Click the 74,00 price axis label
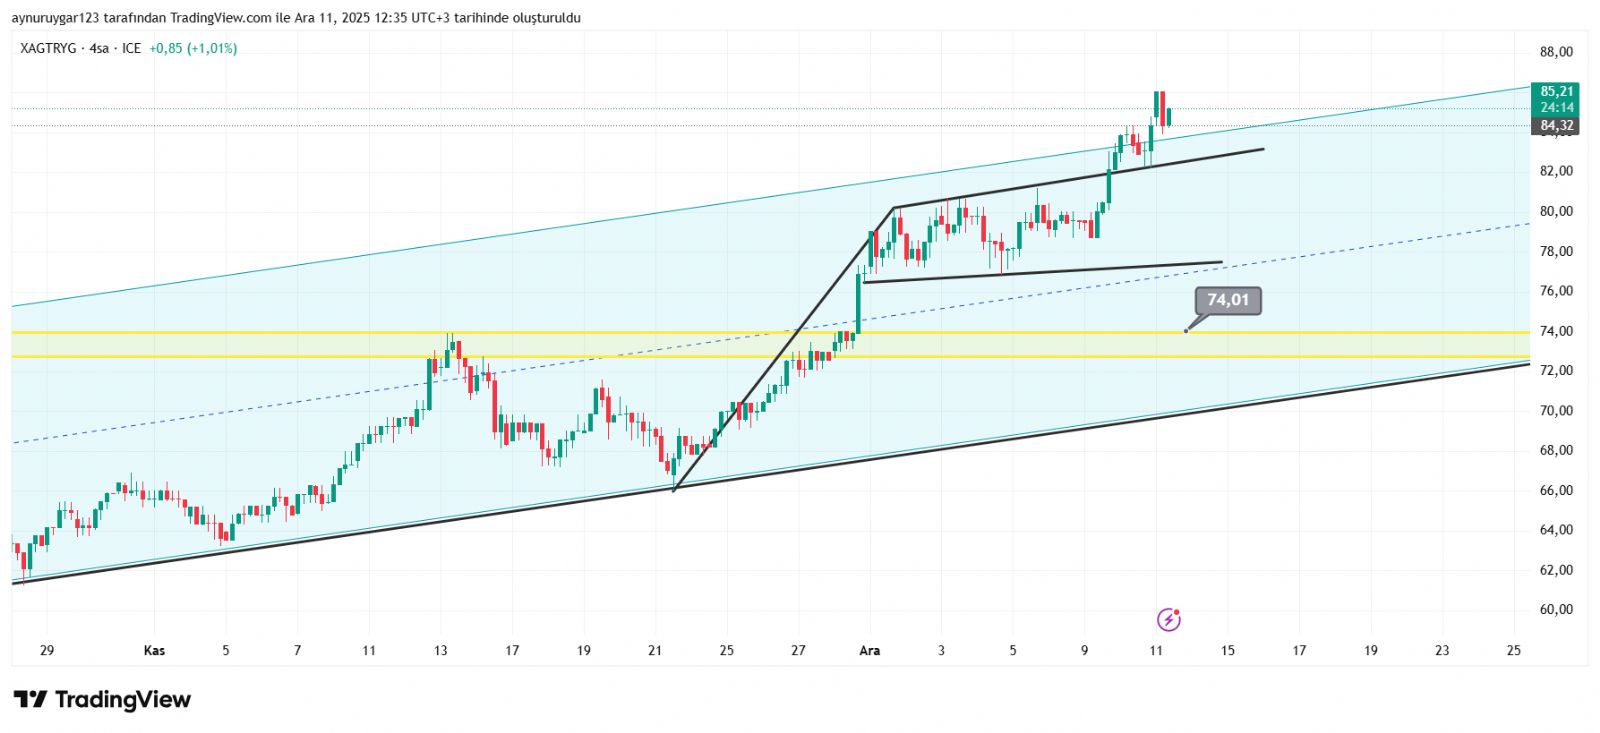 click(x=1556, y=331)
